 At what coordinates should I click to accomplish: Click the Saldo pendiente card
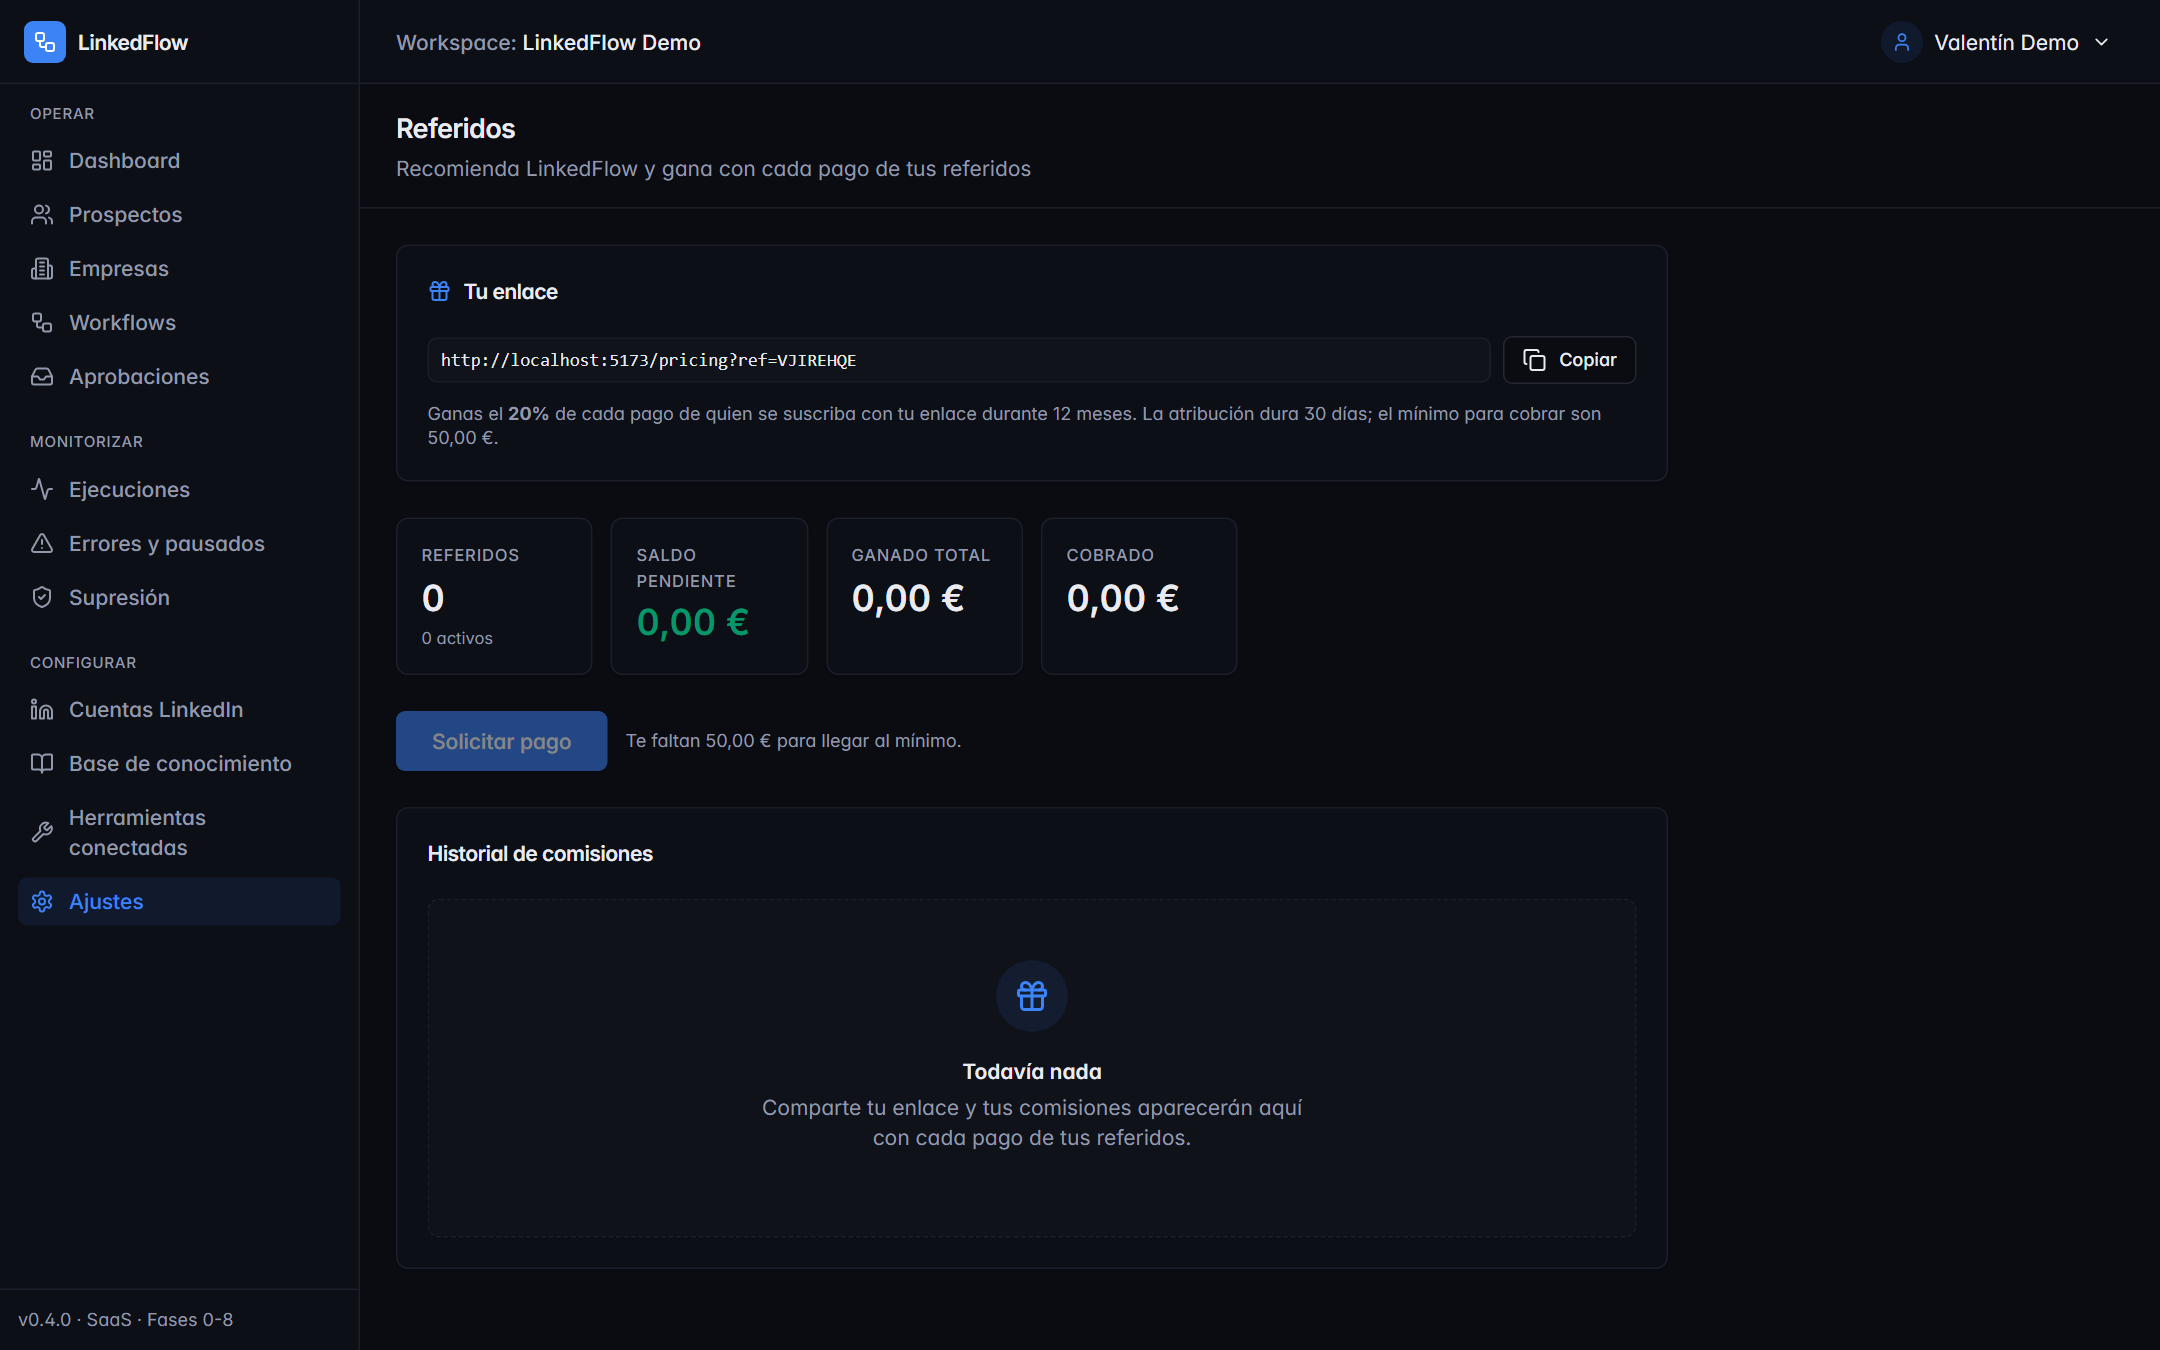pos(709,596)
